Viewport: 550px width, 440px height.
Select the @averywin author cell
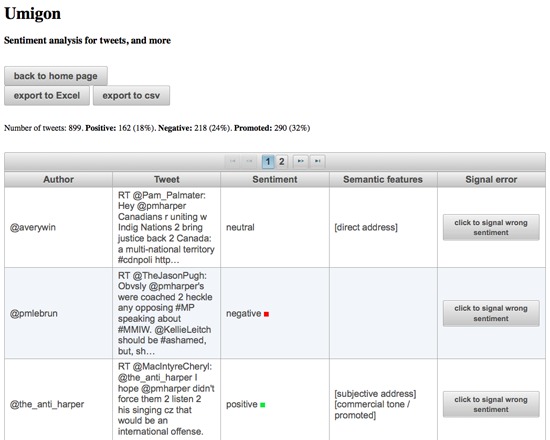click(59, 227)
